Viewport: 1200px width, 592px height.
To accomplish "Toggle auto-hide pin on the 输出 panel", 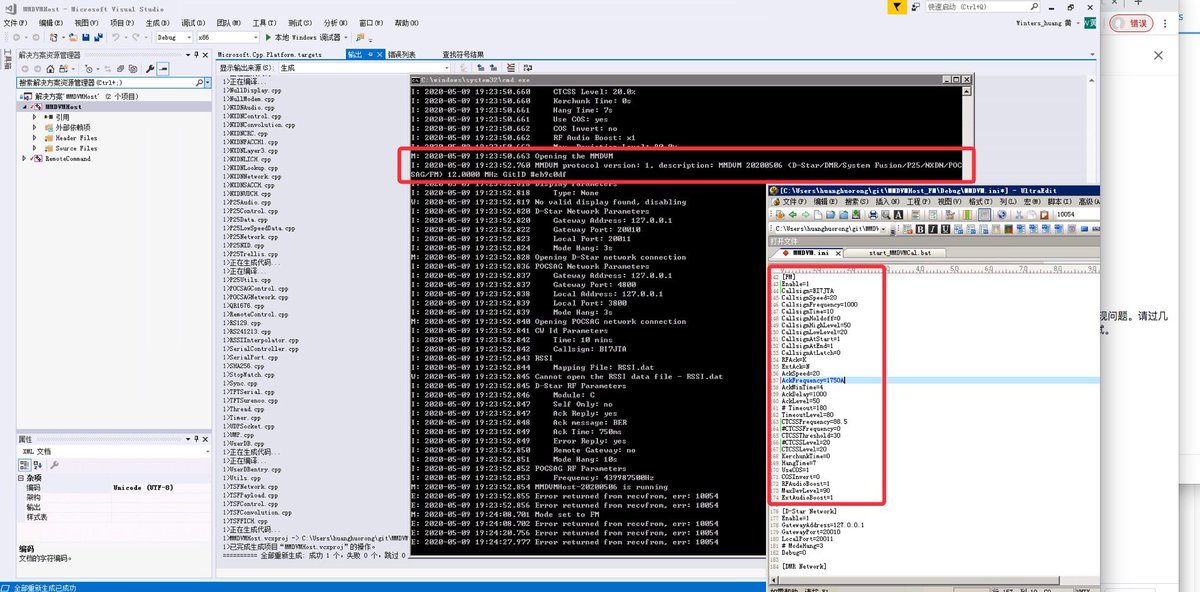I will [x=370, y=54].
